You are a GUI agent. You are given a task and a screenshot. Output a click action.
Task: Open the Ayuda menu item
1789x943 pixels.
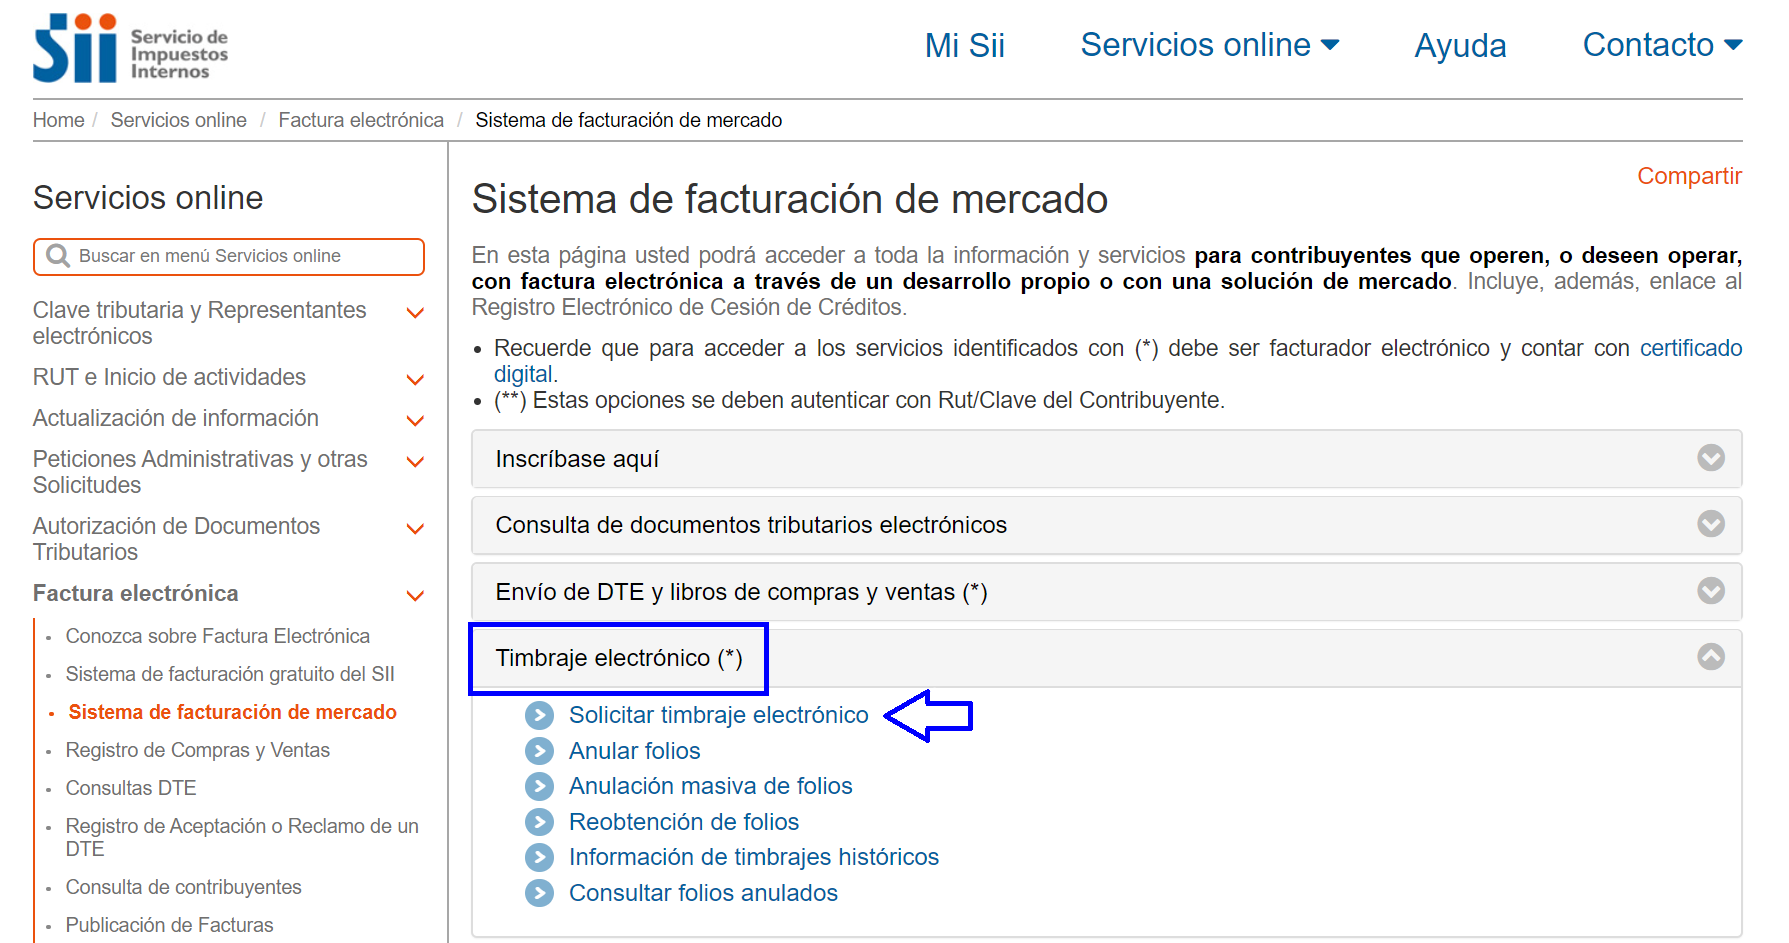coord(1459,46)
